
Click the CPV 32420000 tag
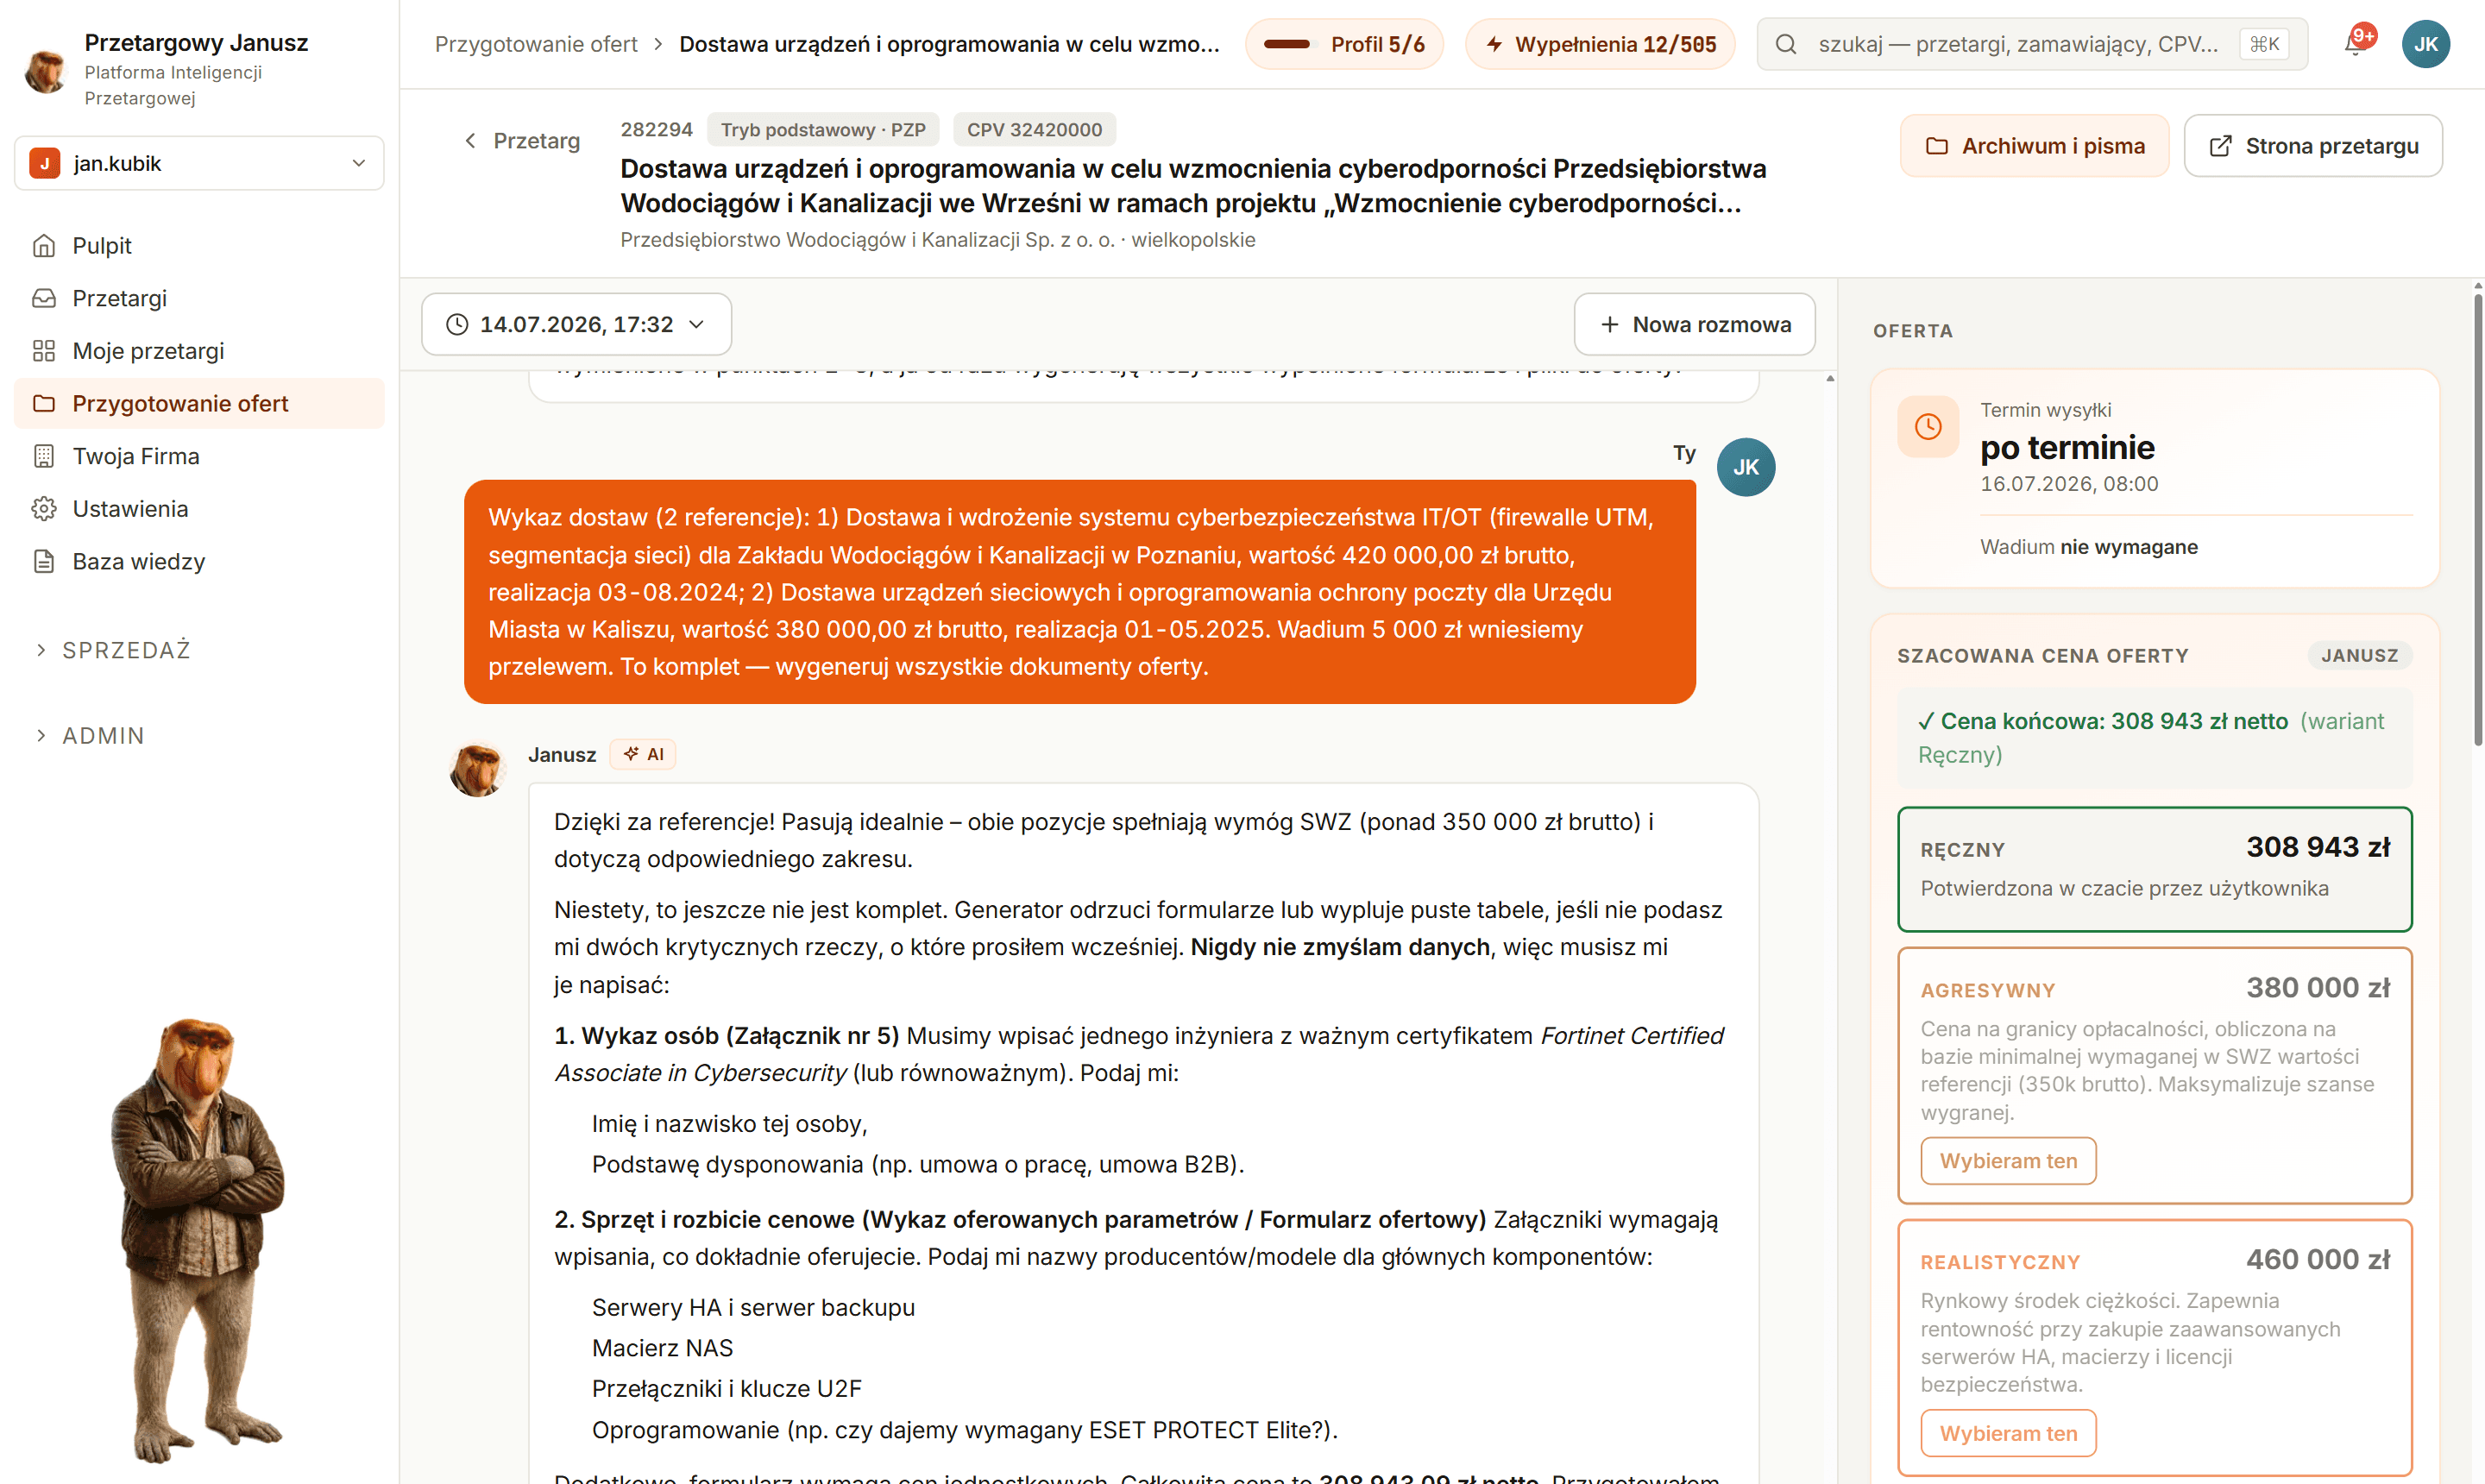pyautogui.click(x=1034, y=130)
